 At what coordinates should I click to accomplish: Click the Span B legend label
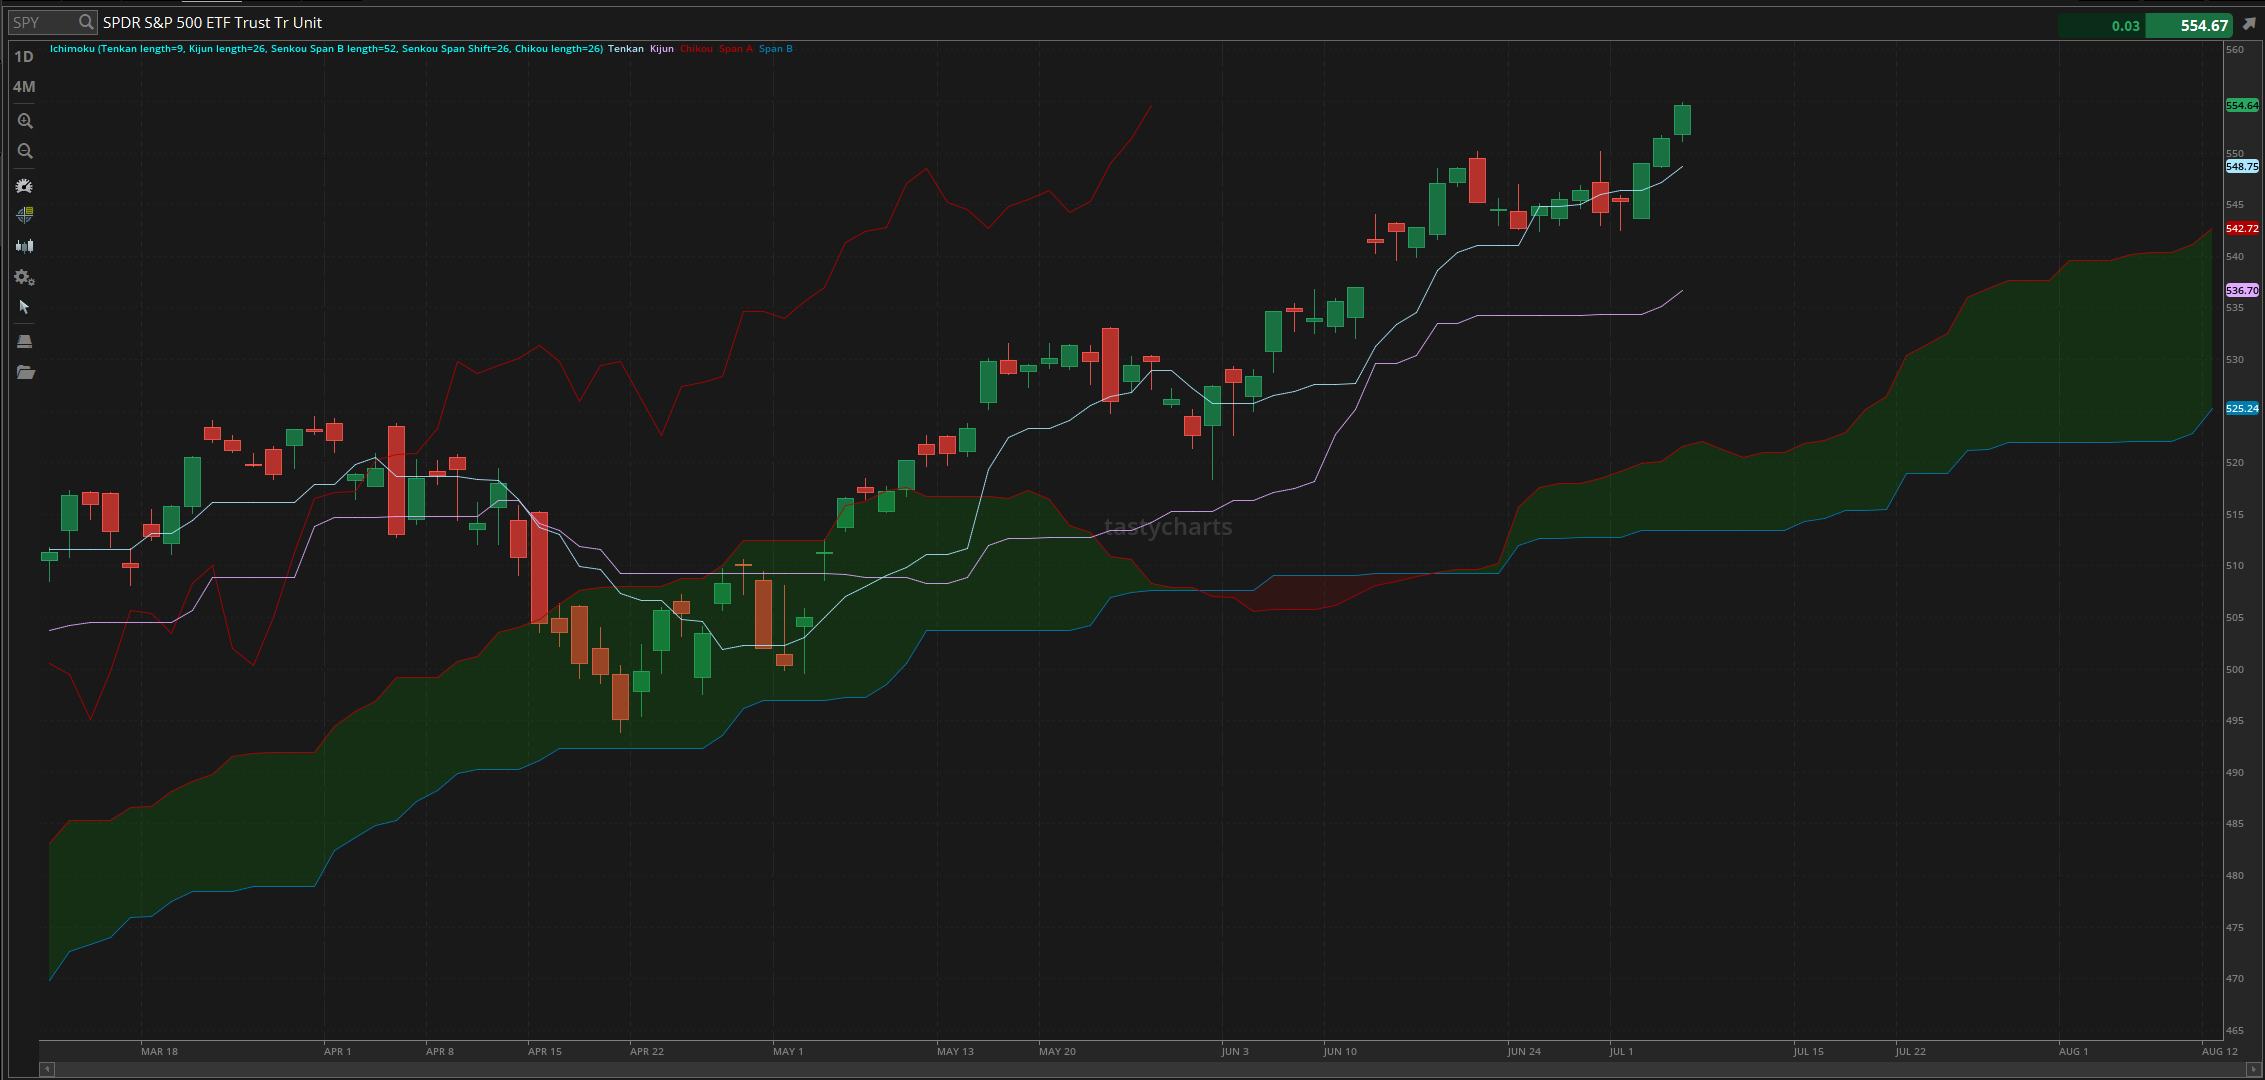[775, 48]
